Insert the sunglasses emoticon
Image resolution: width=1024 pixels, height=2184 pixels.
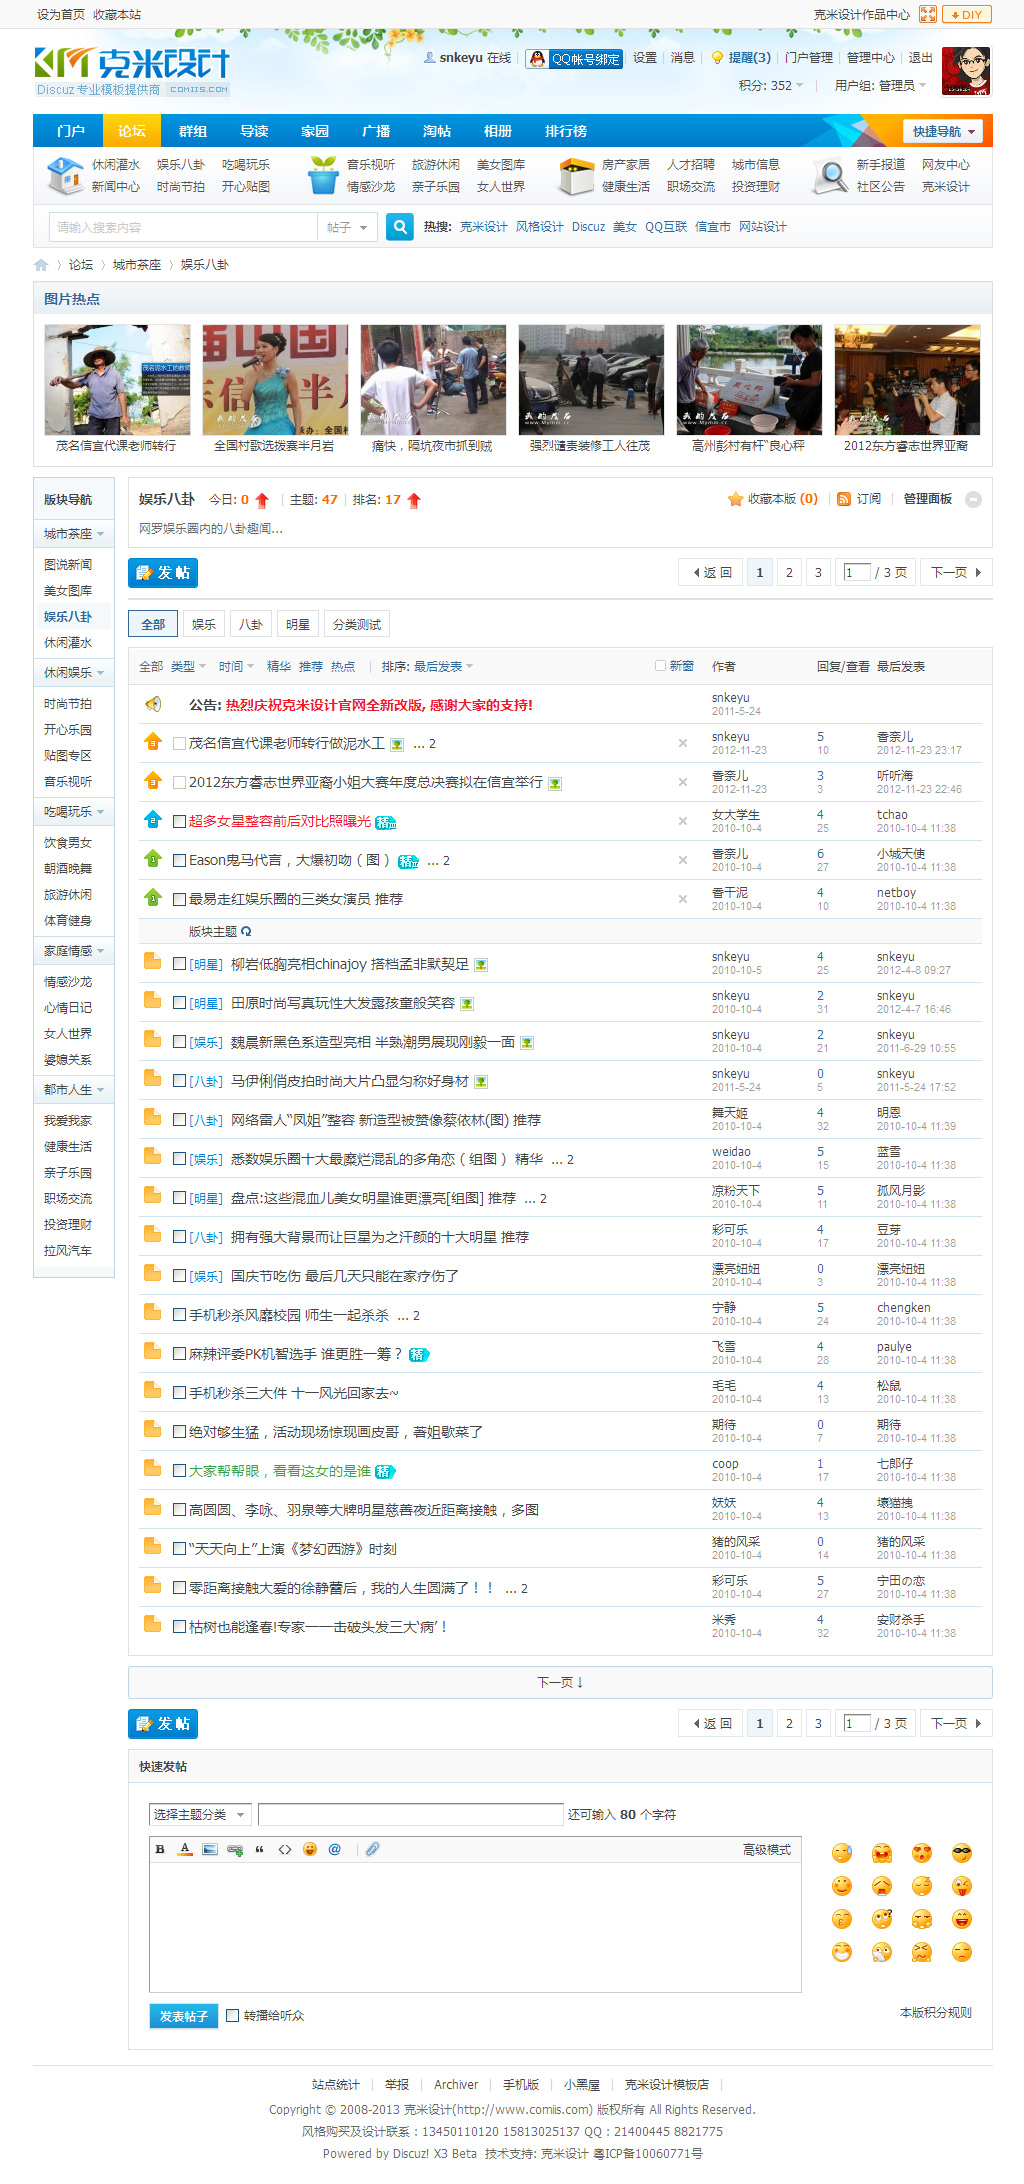pos(962,1853)
